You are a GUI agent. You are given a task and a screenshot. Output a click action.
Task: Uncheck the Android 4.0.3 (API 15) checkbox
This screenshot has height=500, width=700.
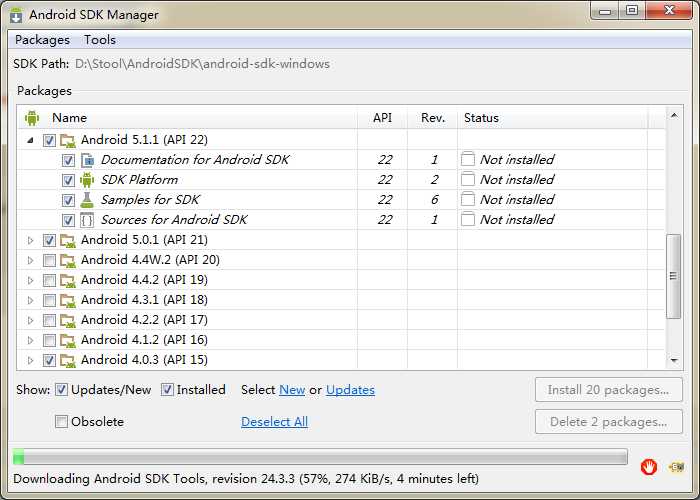click(49, 360)
